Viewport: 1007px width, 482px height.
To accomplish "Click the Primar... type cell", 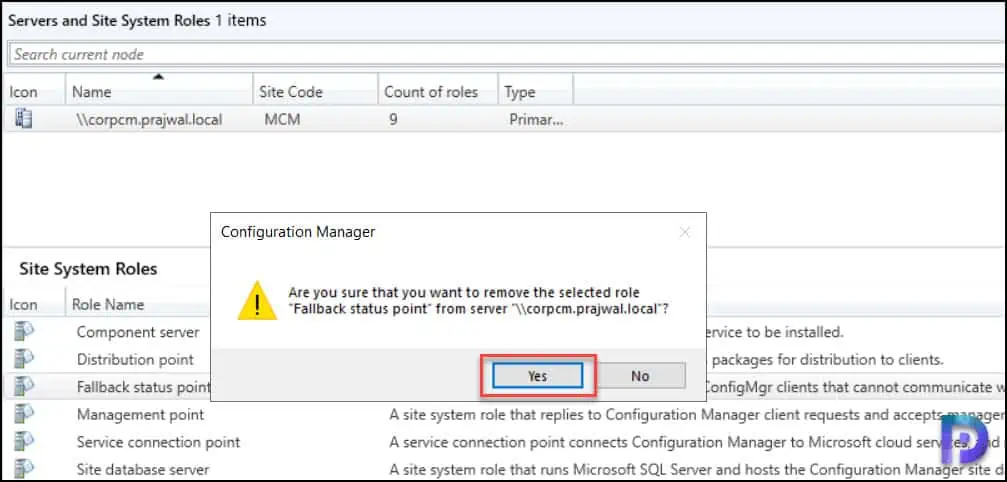I will pyautogui.click(x=536, y=120).
